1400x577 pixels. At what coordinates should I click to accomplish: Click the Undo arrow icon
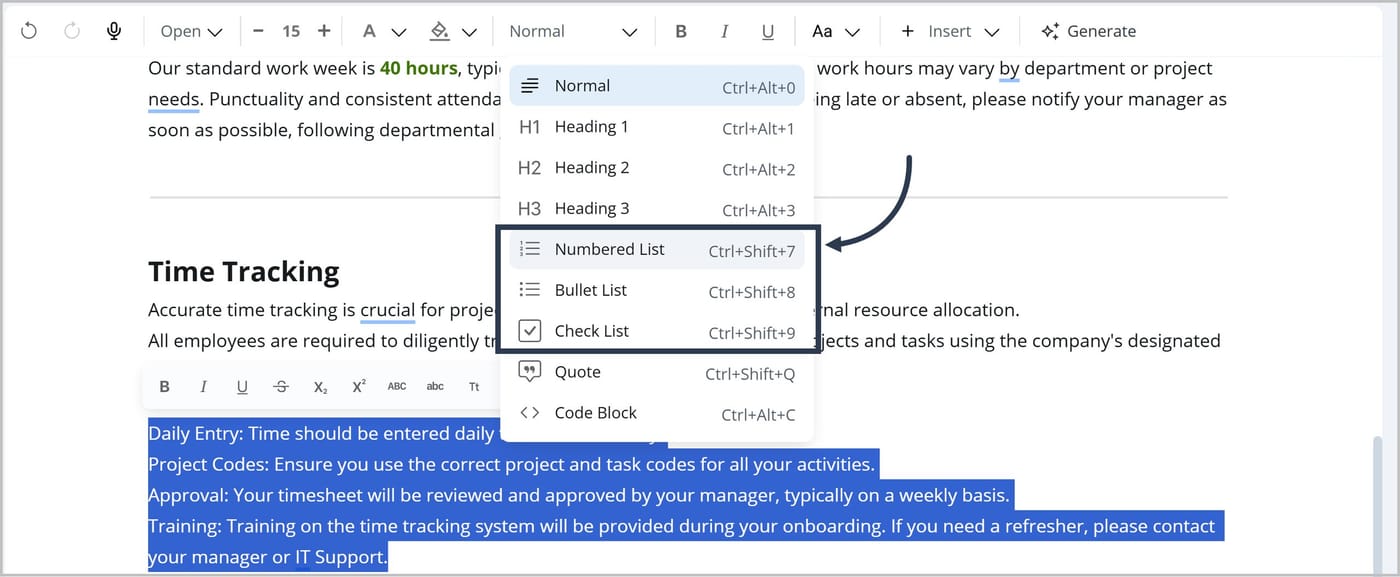coord(29,31)
